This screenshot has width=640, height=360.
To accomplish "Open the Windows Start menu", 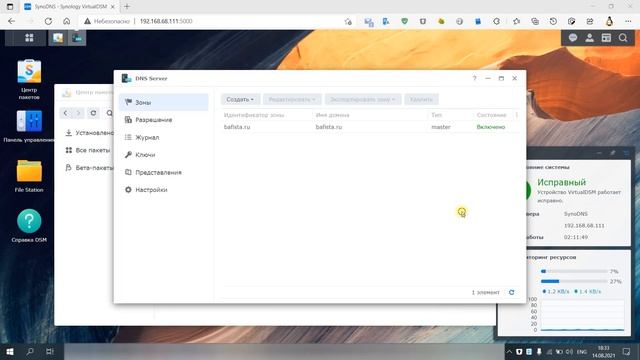I will point(10,351).
